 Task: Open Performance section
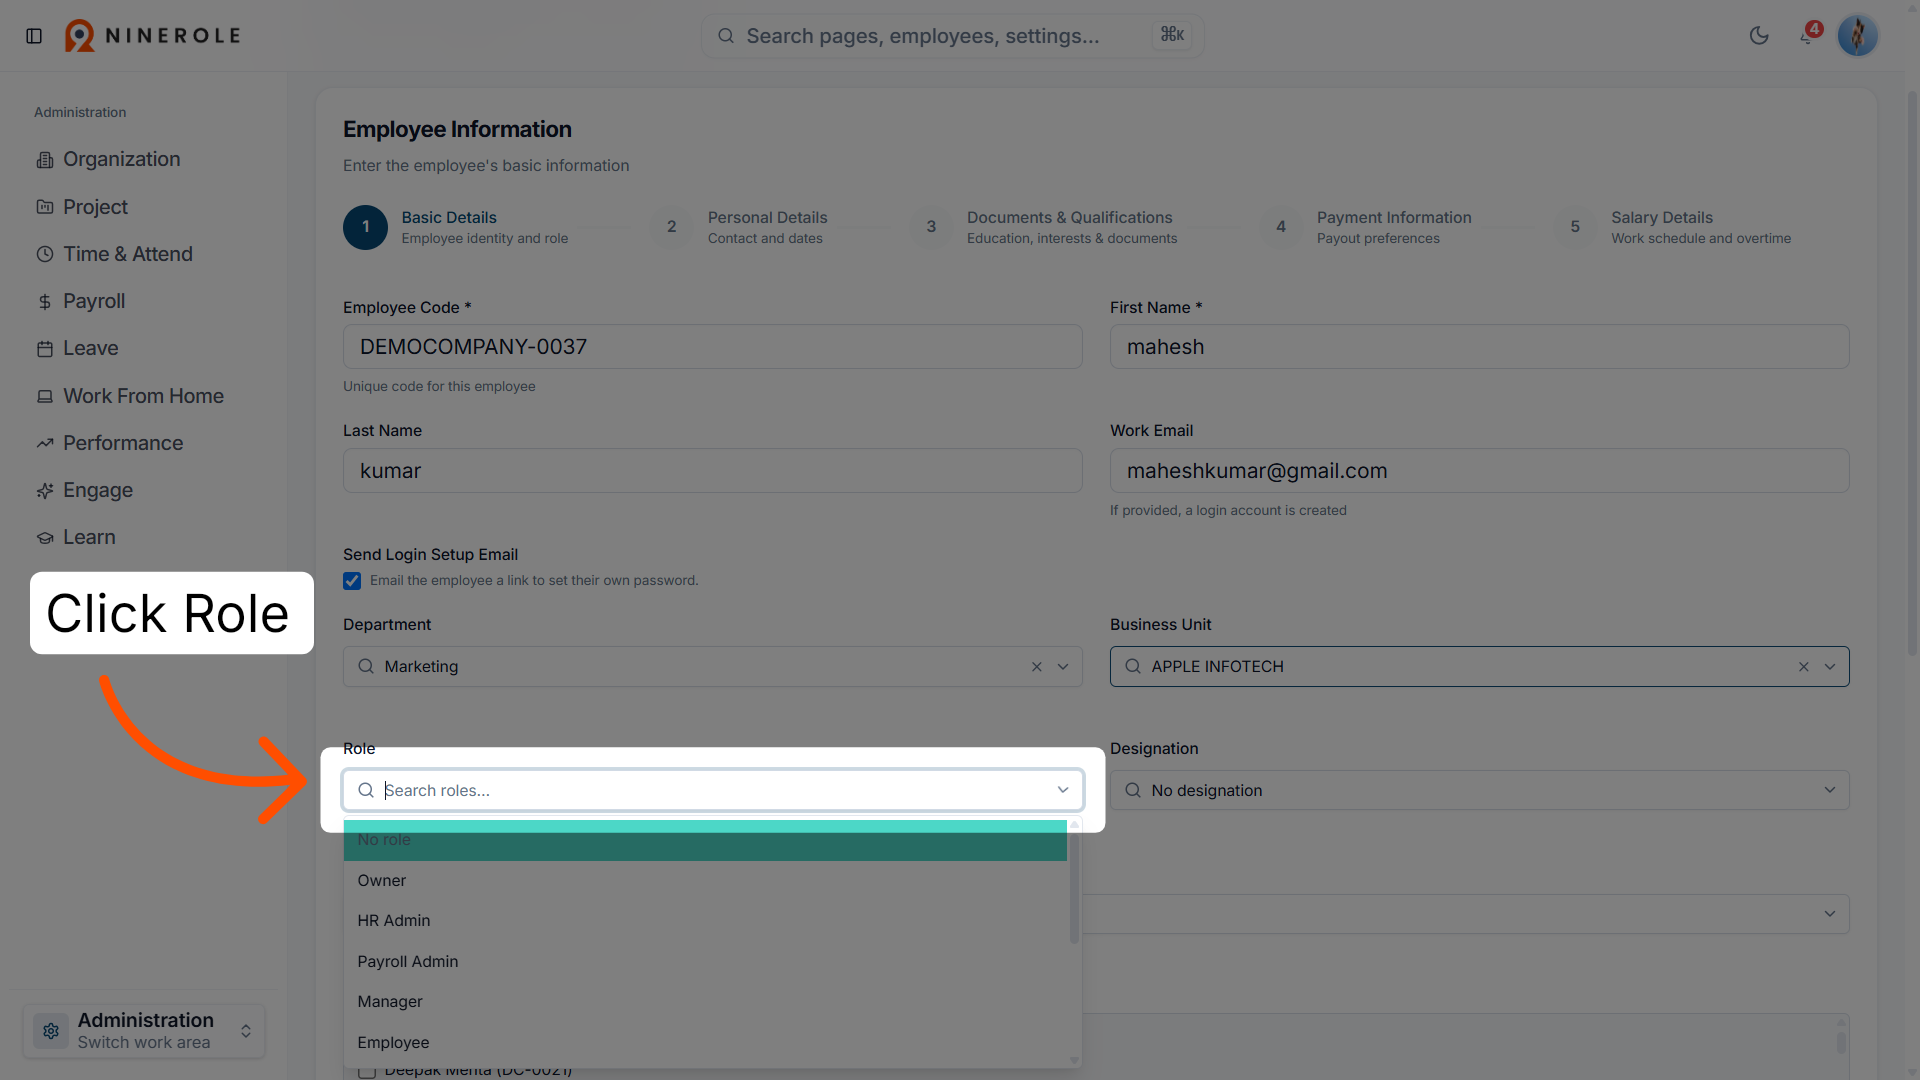coord(110,443)
